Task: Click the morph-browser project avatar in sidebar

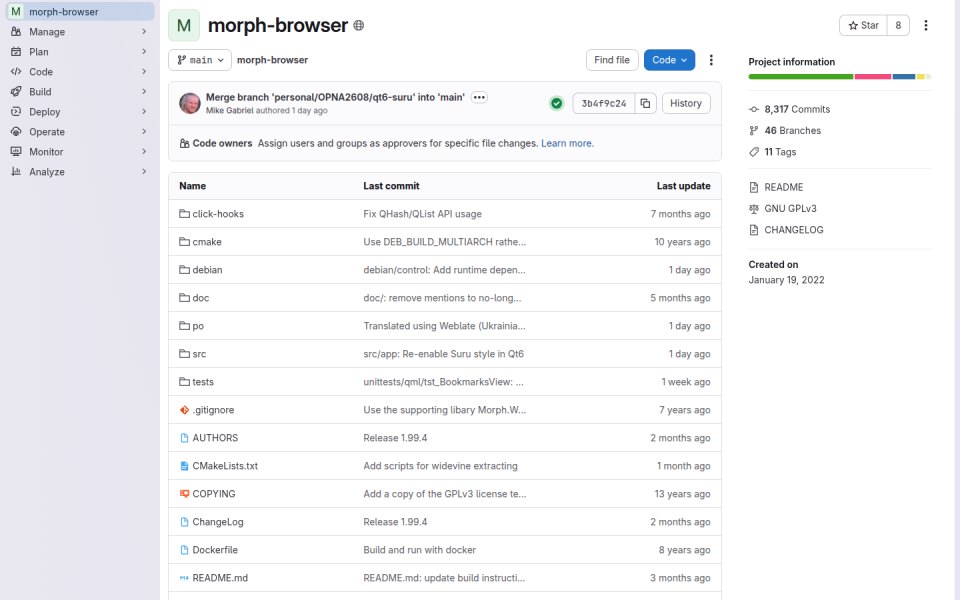Action: tap(16, 12)
